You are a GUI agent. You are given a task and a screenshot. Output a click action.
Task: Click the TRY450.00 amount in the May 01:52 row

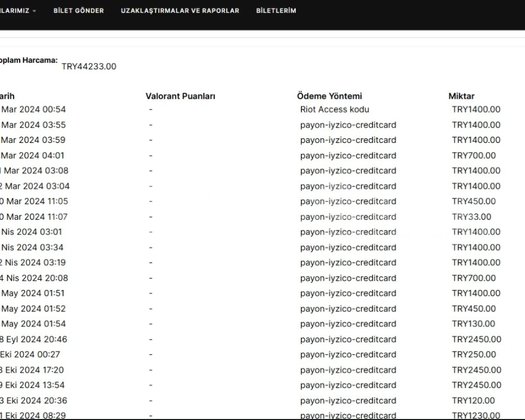(474, 309)
